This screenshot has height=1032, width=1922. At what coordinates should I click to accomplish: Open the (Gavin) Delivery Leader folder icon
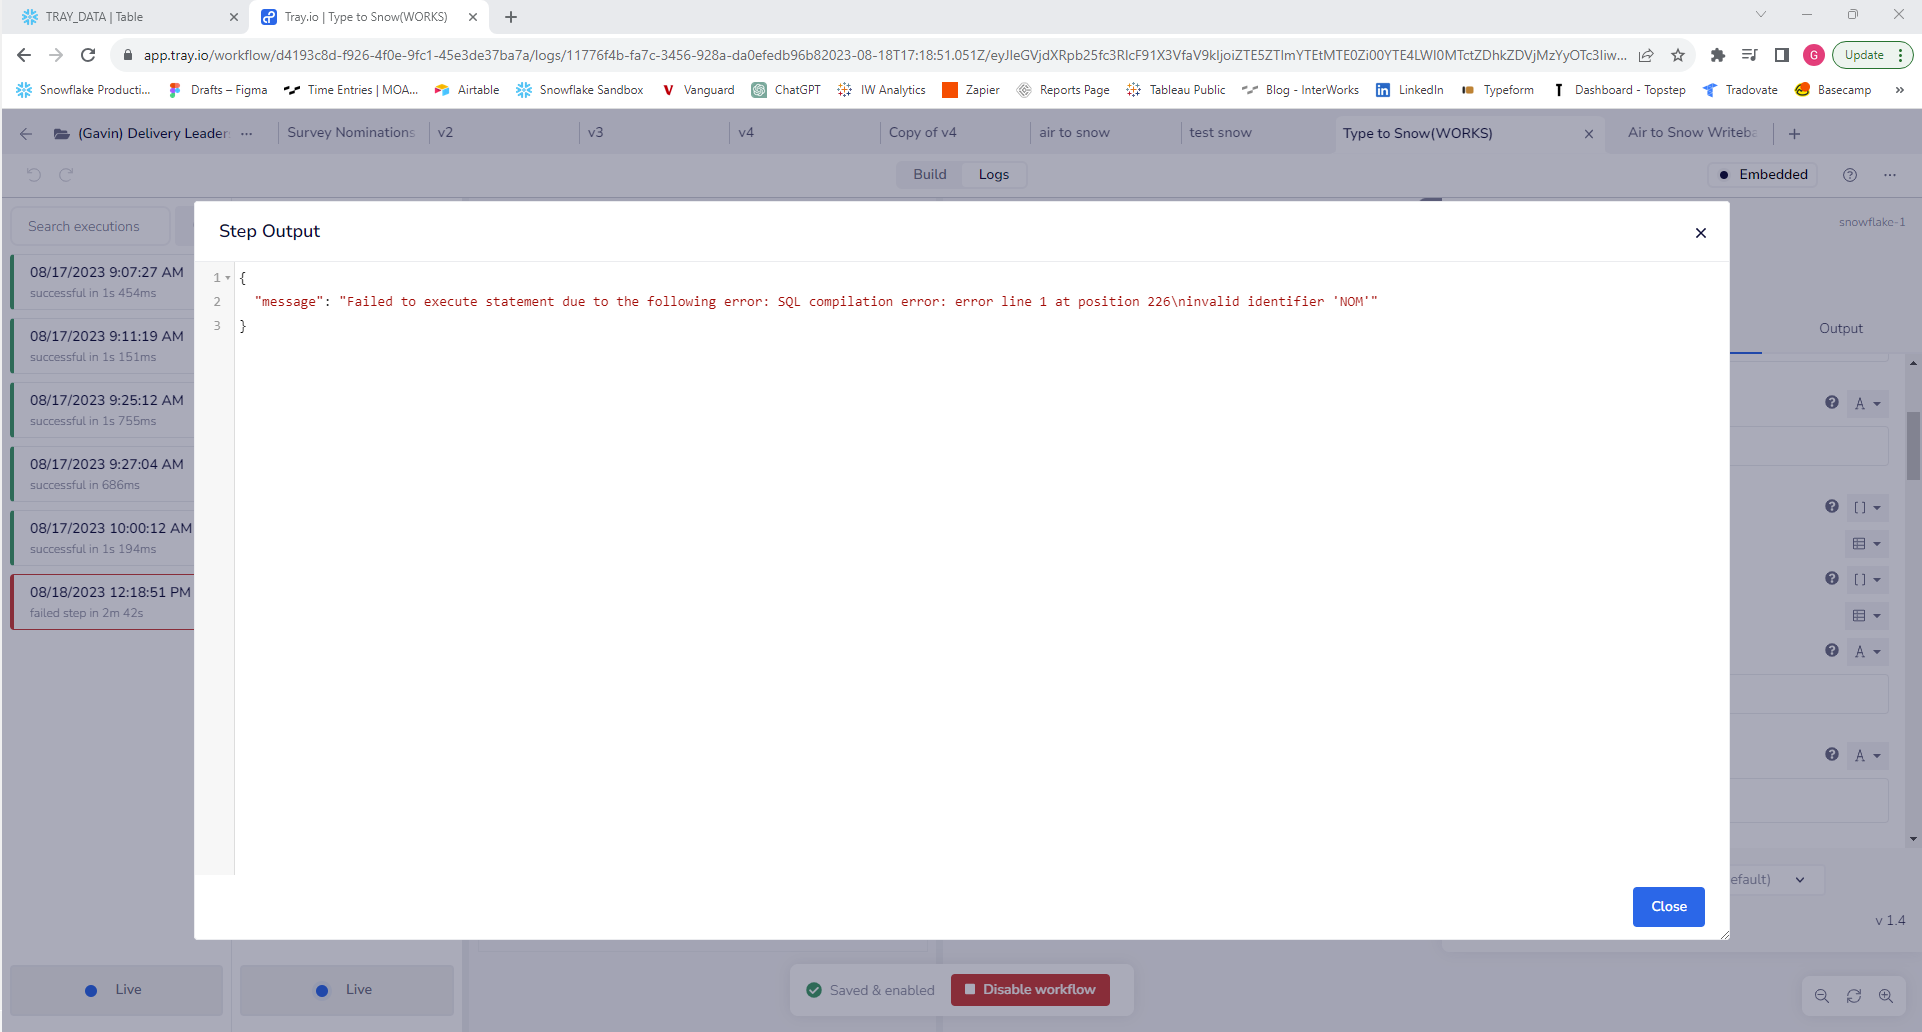tap(61, 134)
